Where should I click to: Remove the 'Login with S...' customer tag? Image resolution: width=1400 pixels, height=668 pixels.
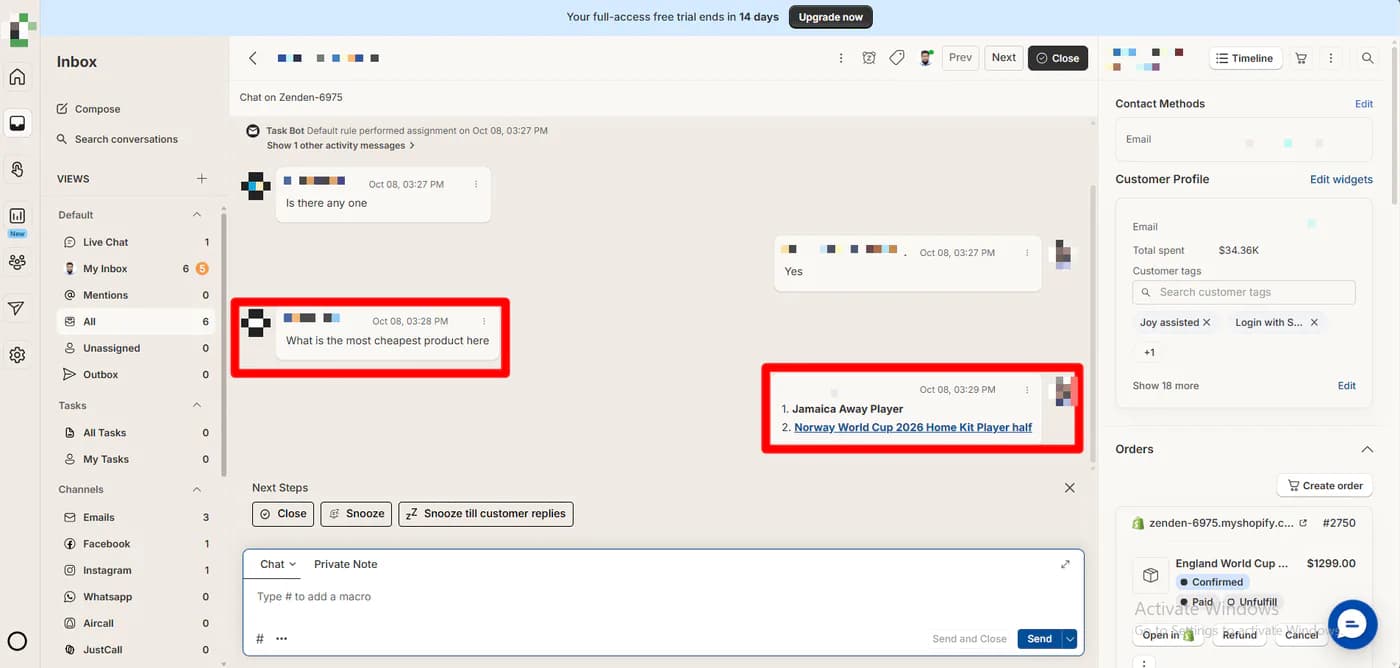[1314, 322]
